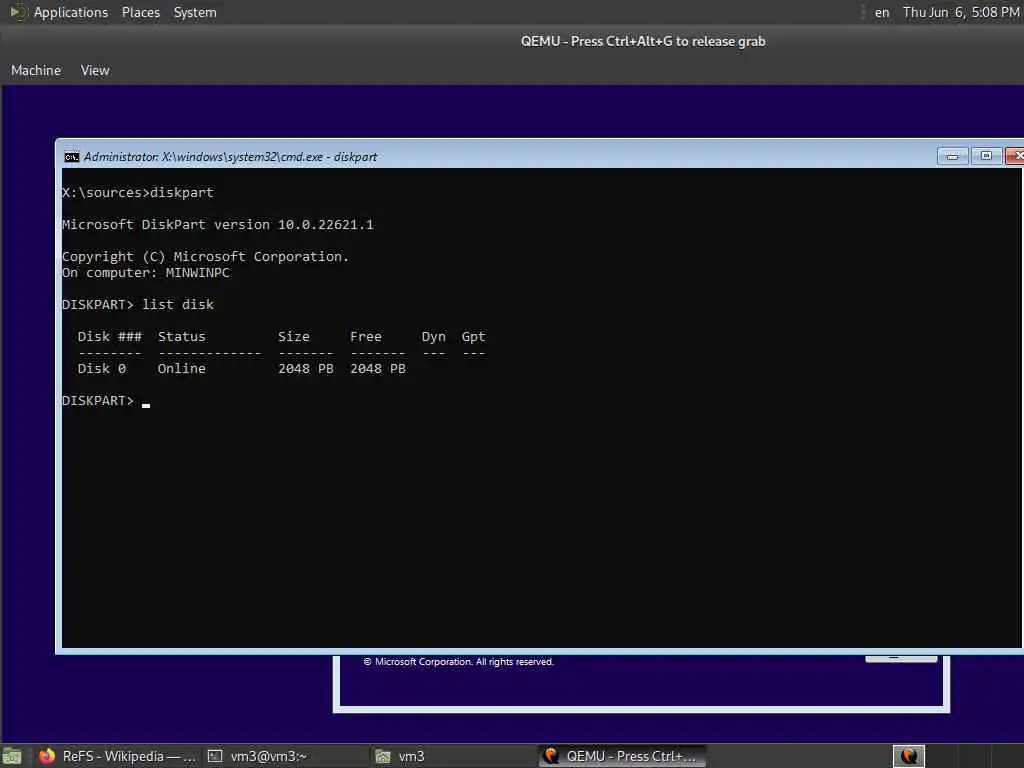Click the 2048 PB value under Size
1024x768 pixels.
tap(306, 369)
